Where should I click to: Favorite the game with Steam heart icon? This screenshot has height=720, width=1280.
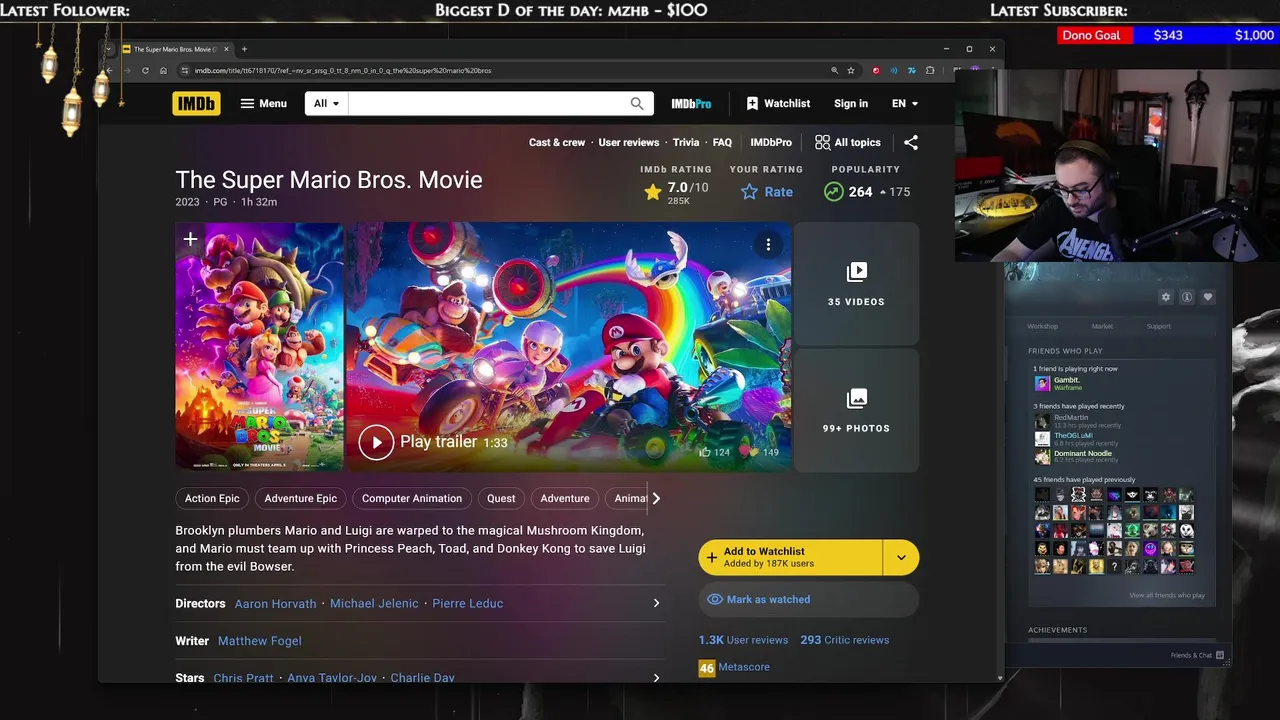click(x=1208, y=297)
